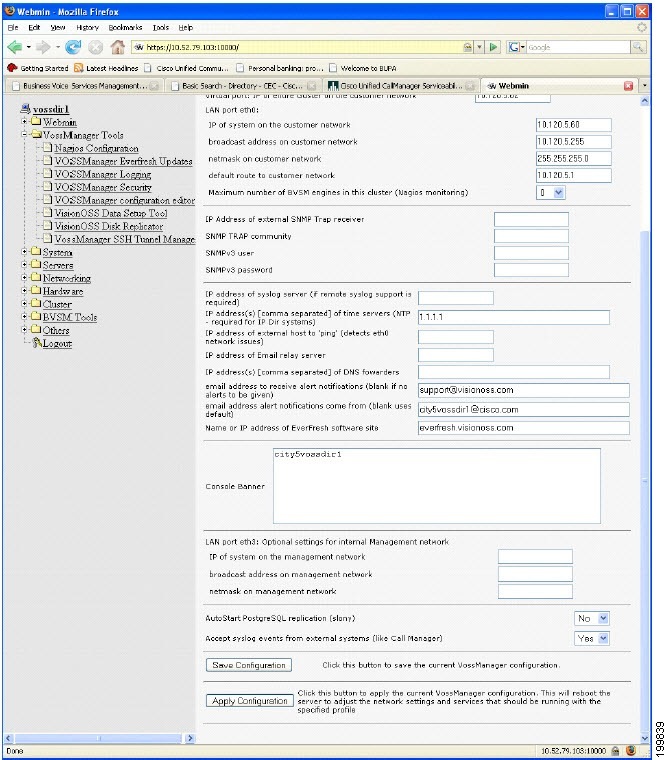Viewport: 667px width, 760px height.
Task: Switch to Basic Search Directory tab
Action: pyautogui.click(x=243, y=86)
